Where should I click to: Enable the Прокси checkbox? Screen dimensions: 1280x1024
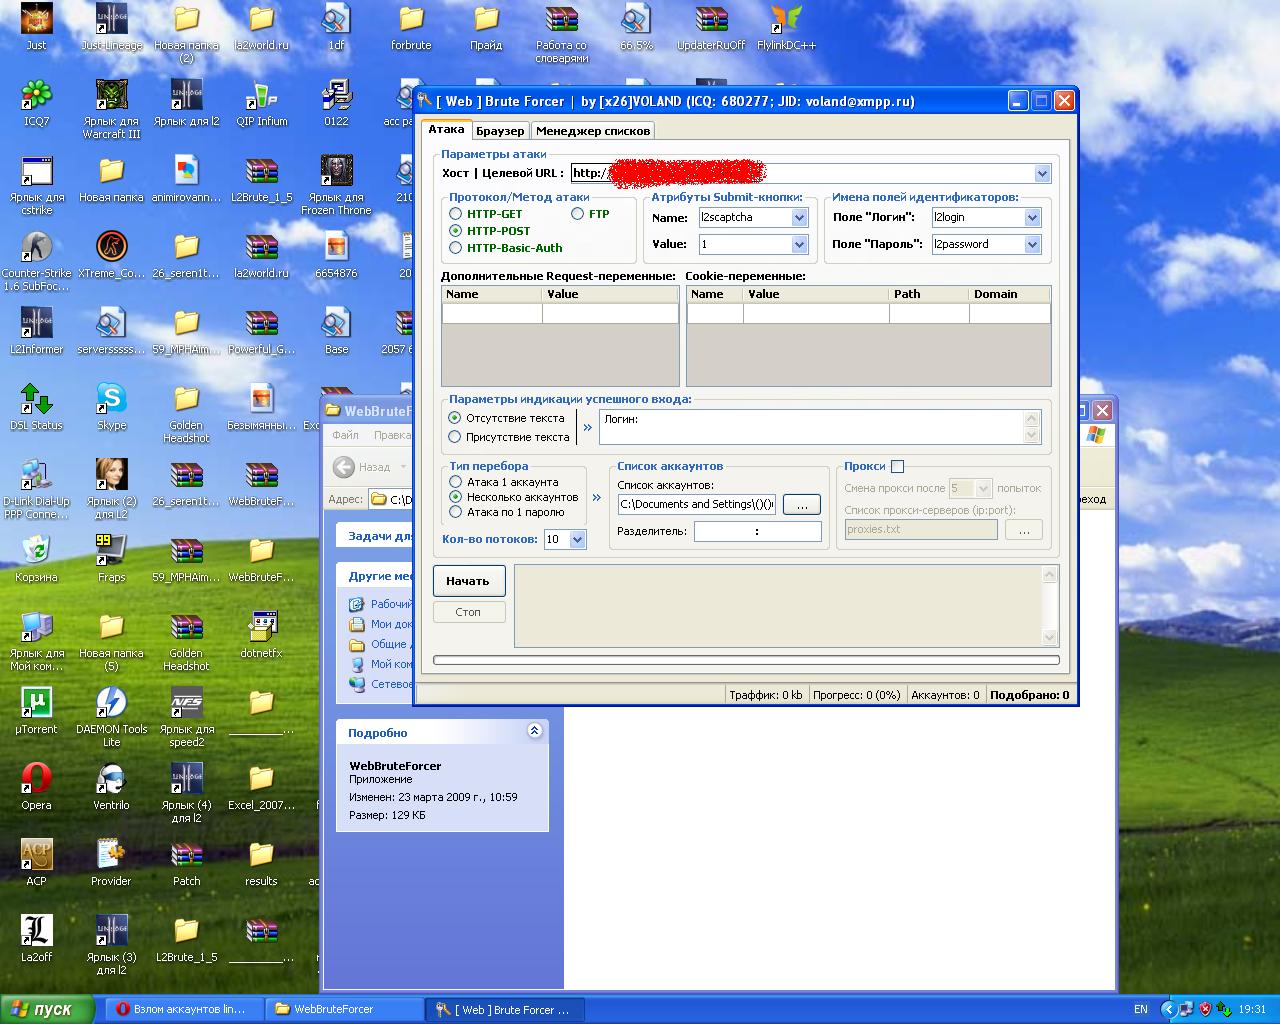pos(897,466)
